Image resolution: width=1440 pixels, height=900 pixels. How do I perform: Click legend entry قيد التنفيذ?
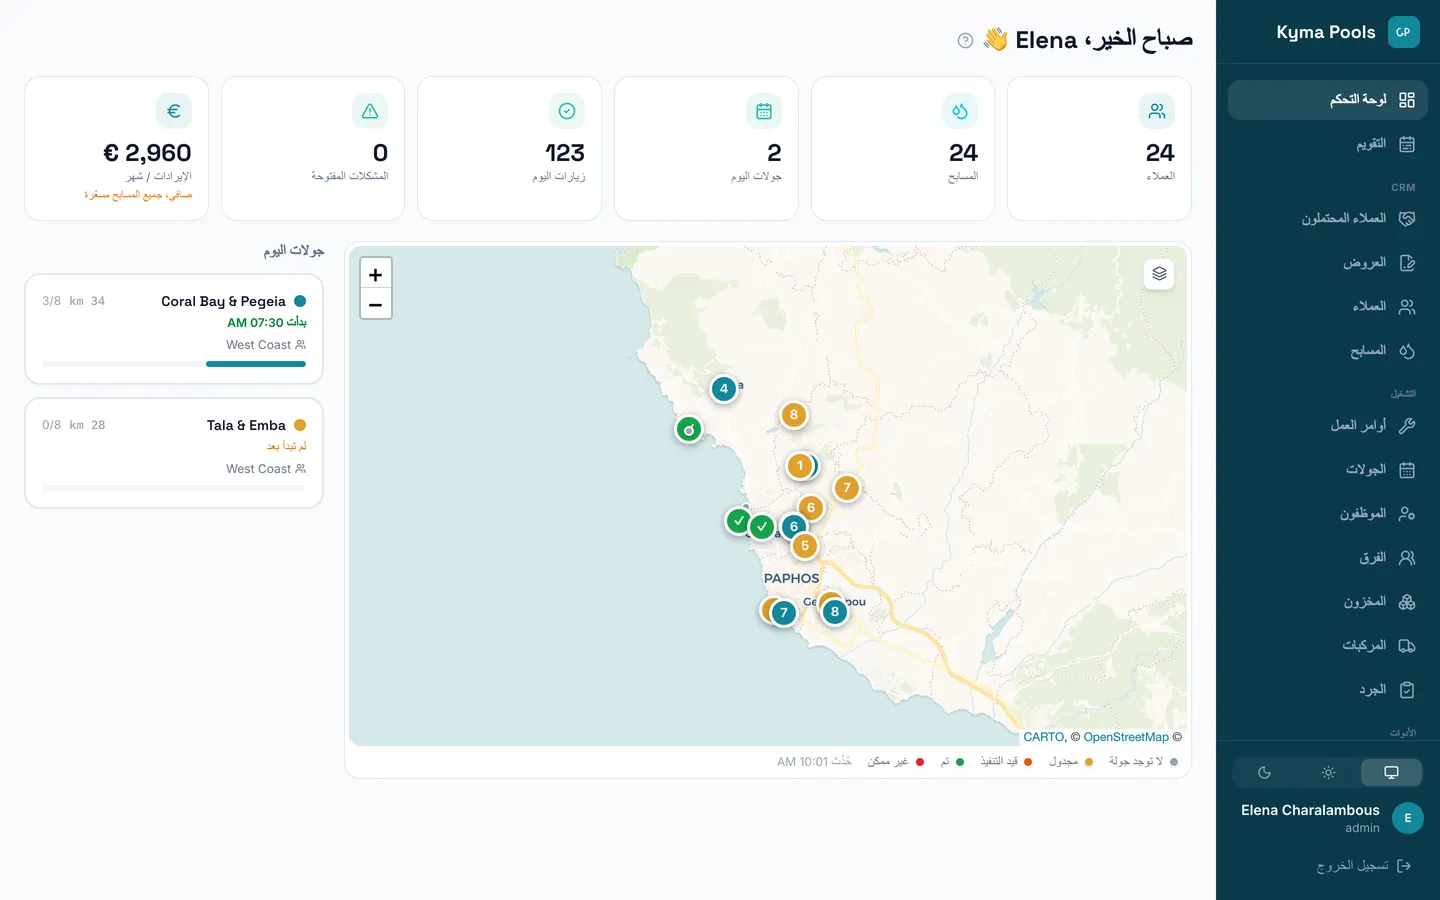click(x=1006, y=762)
